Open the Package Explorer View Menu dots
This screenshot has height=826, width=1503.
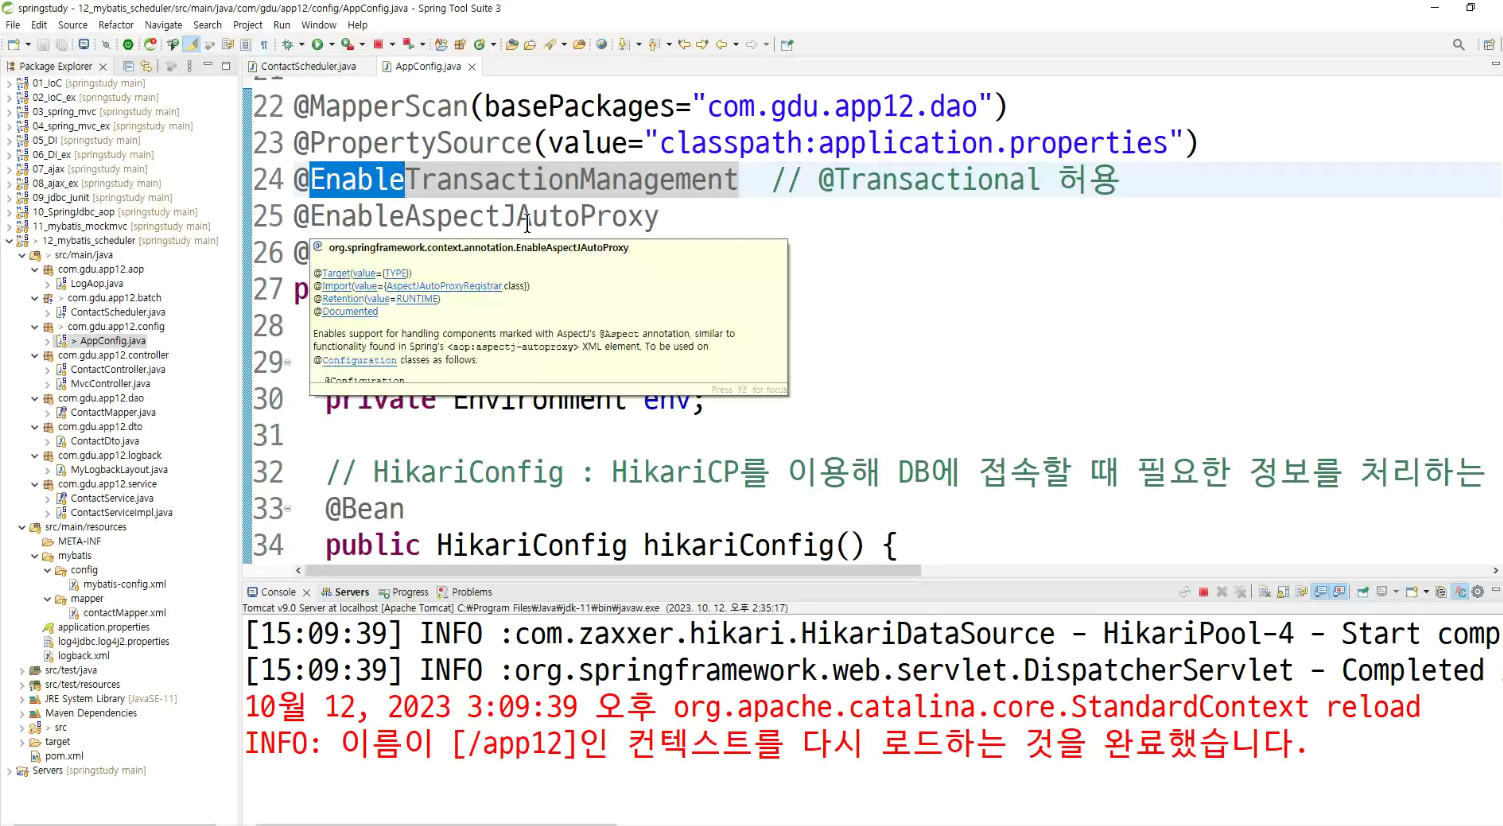(x=189, y=66)
